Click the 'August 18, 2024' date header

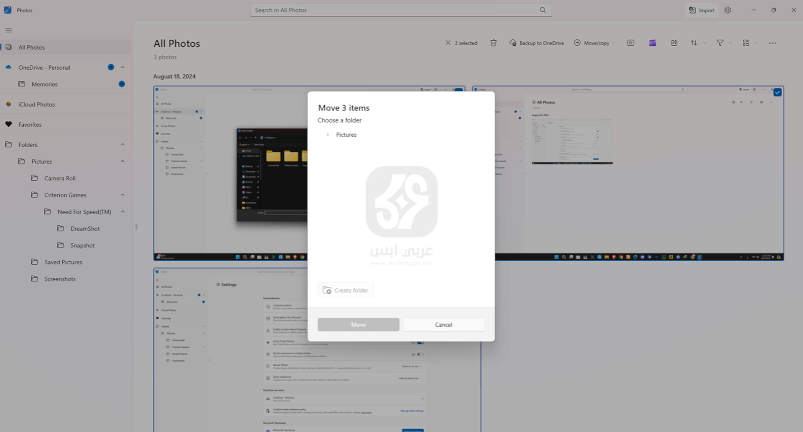tap(174, 76)
